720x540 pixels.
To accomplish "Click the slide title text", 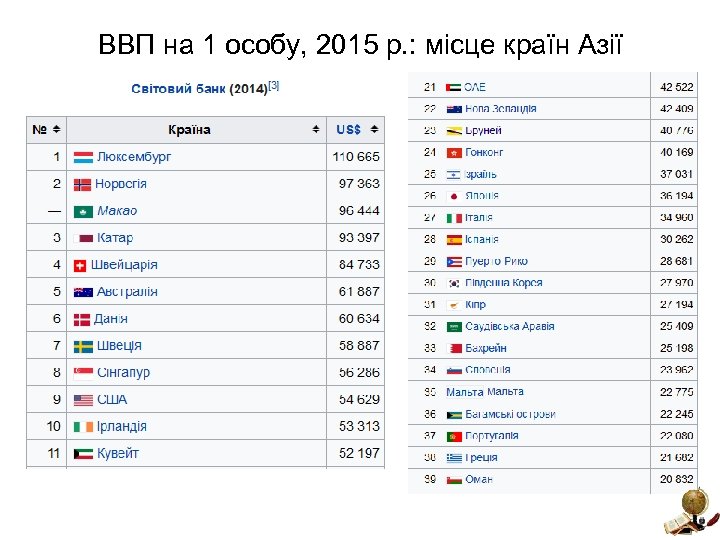I will pos(360,45).
